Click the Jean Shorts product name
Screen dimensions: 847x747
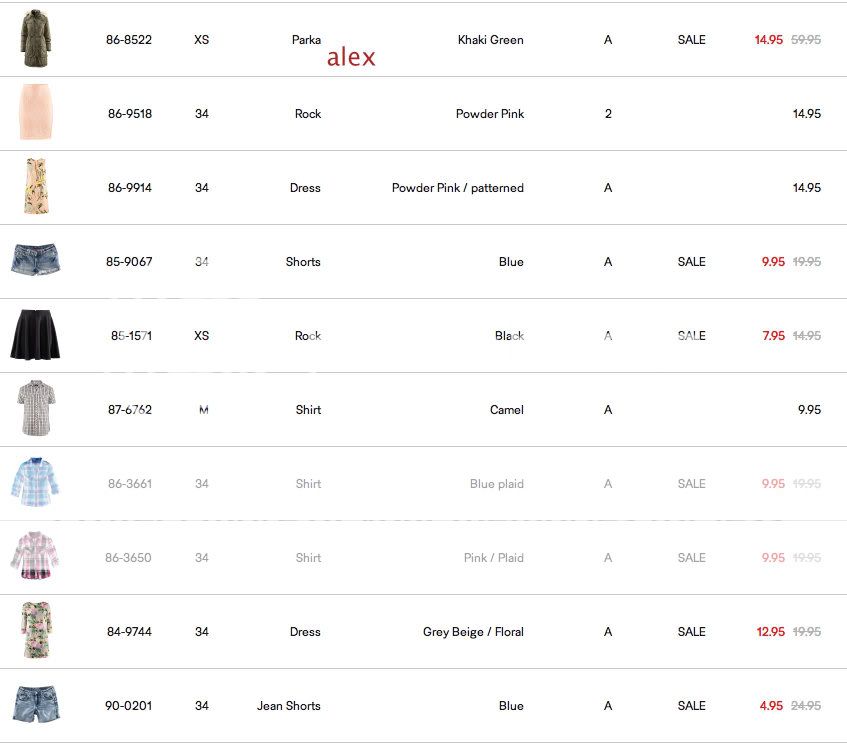288,706
